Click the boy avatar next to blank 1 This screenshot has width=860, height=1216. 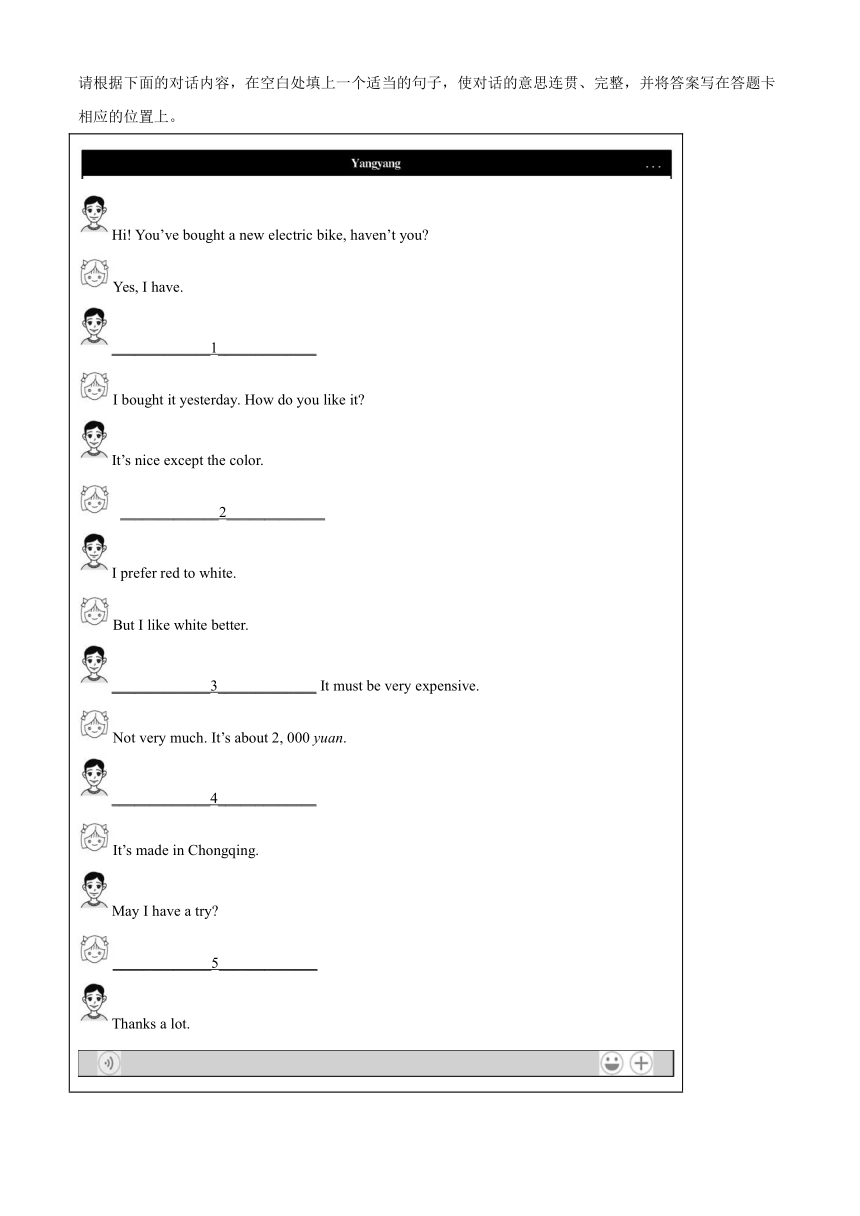[x=94, y=326]
